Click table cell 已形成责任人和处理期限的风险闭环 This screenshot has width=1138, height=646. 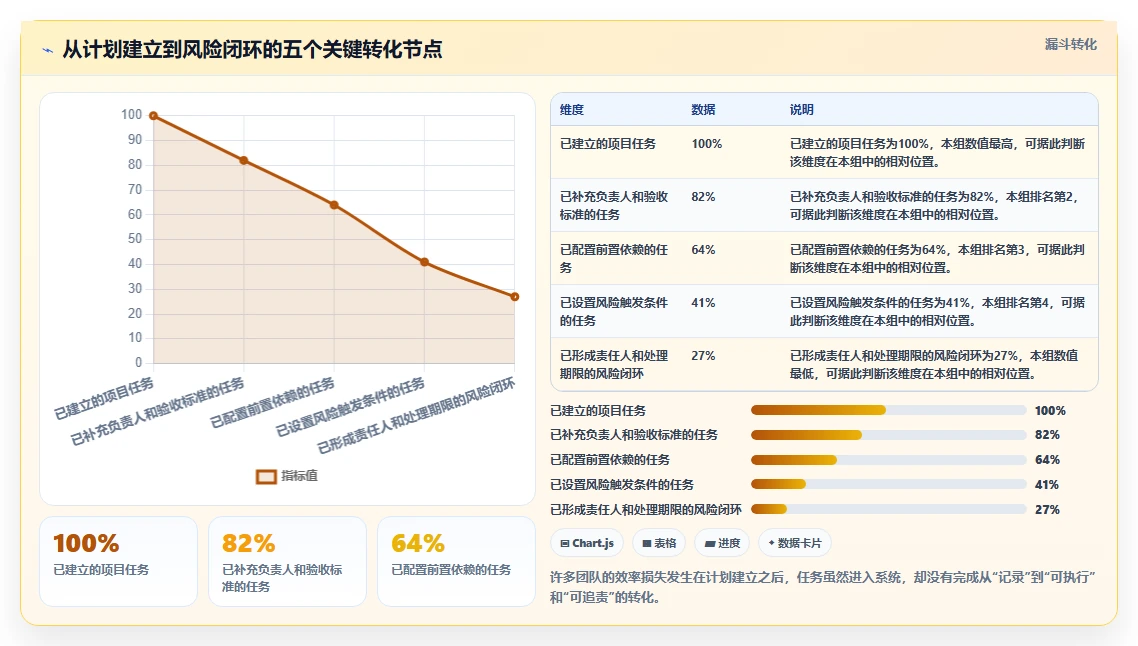pos(614,364)
